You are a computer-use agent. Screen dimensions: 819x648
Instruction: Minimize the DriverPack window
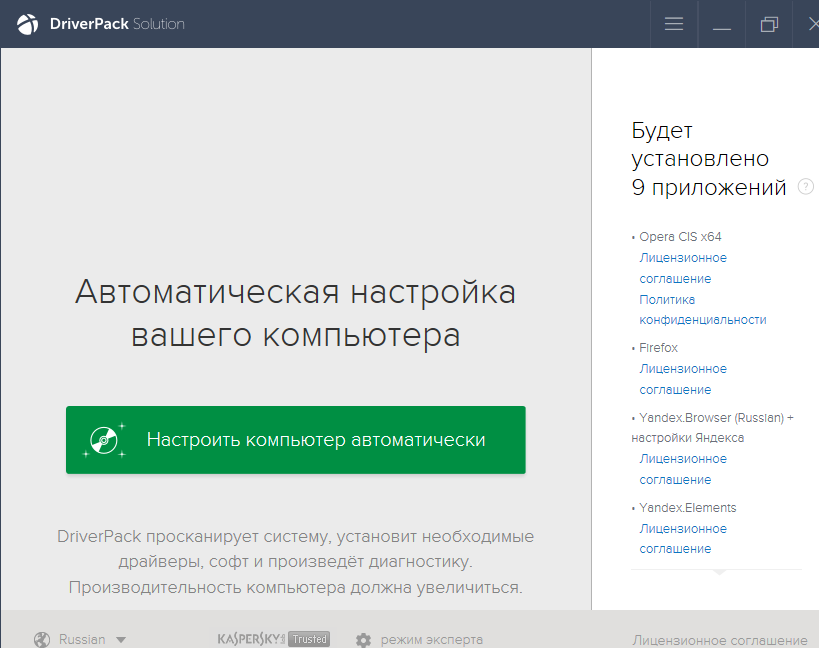pyautogui.click(x=722, y=24)
